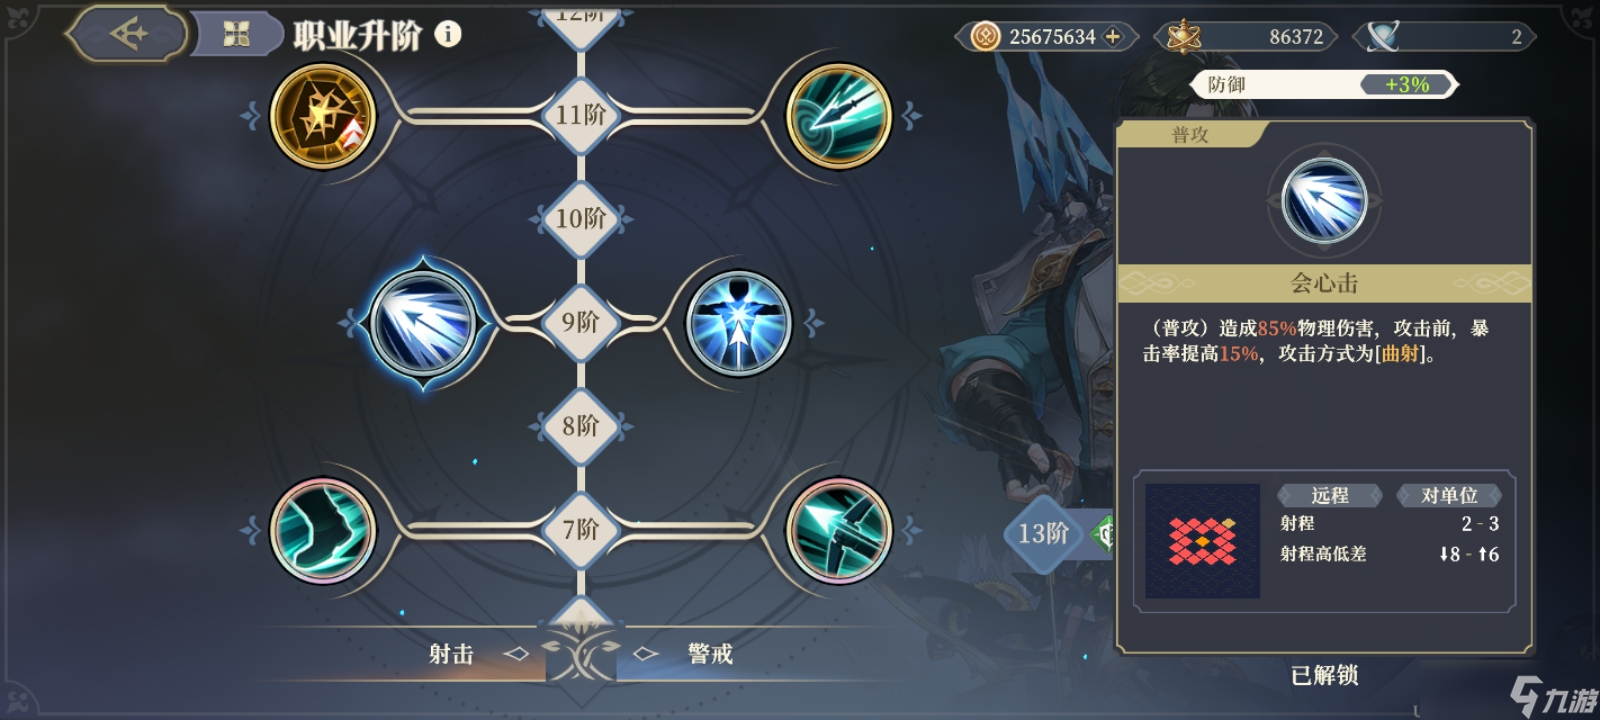Tap the 对单位 target tag
The image size is (1600, 720).
1449,495
